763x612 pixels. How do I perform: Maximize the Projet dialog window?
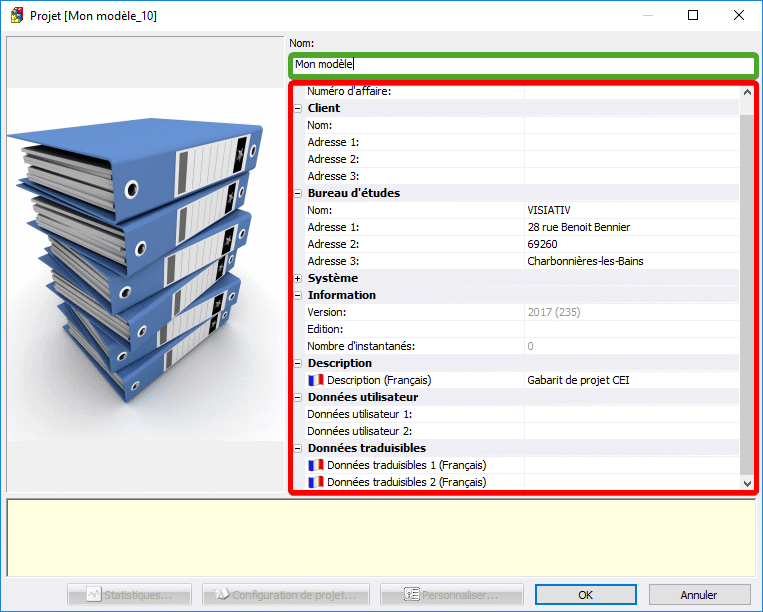click(x=693, y=16)
